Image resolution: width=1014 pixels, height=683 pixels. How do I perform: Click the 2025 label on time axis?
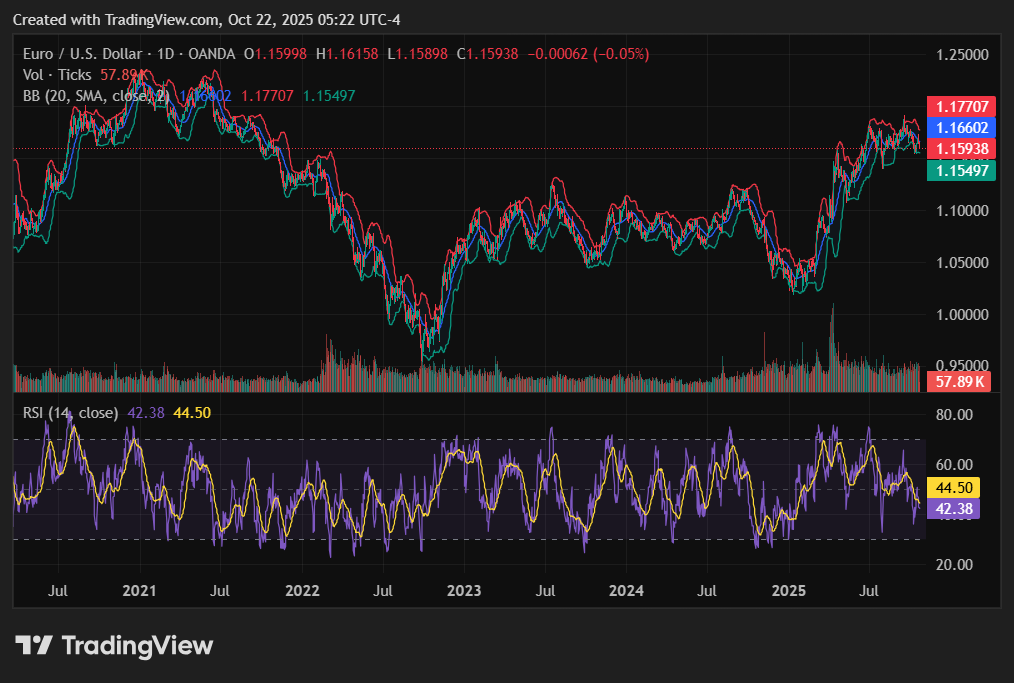click(x=789, y=592)
